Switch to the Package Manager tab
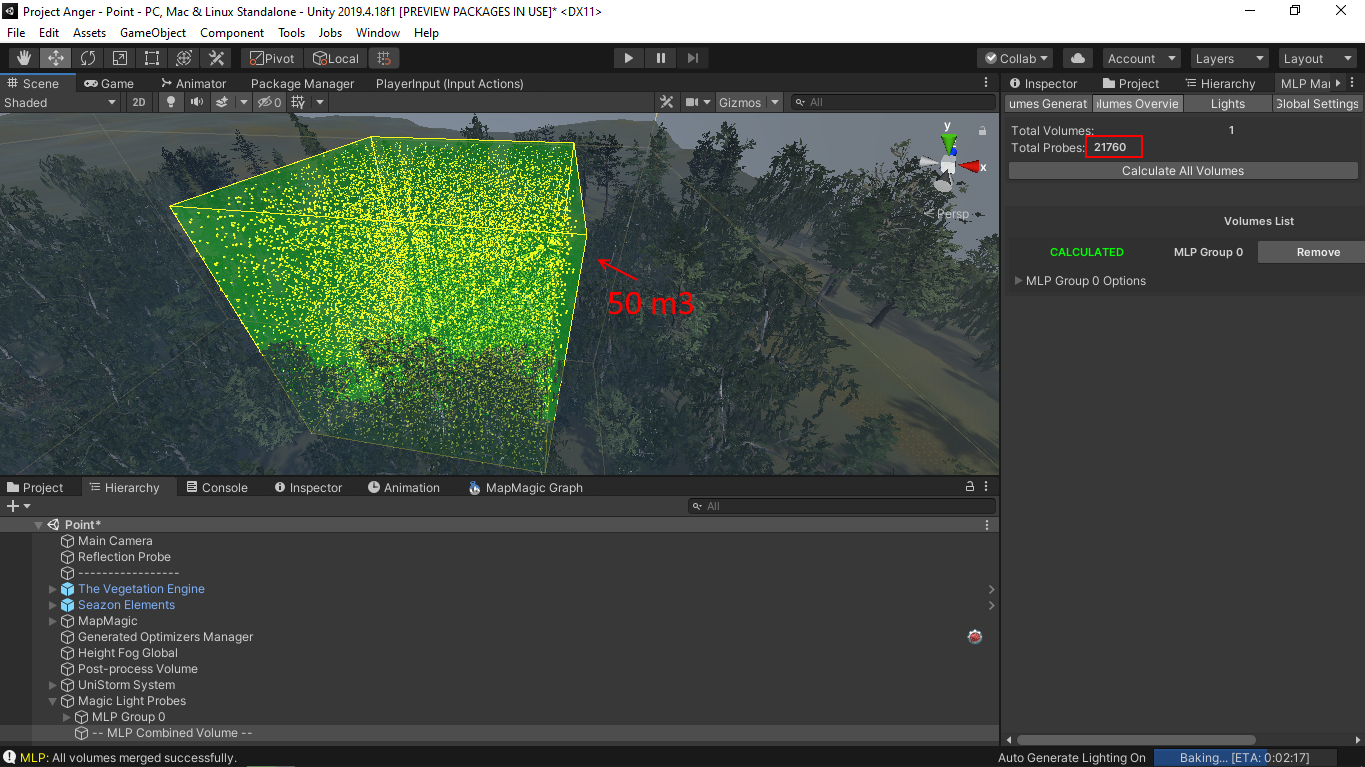 (x=302, y=83)
